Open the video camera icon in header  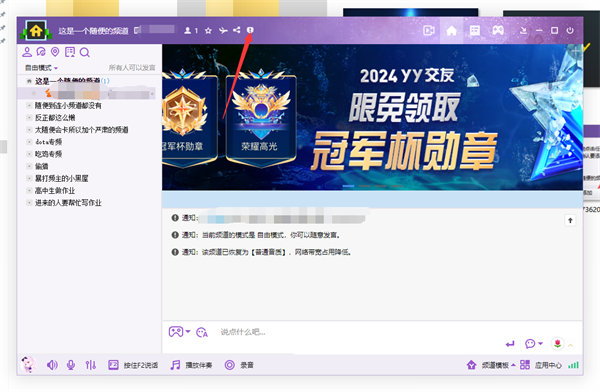429,30
